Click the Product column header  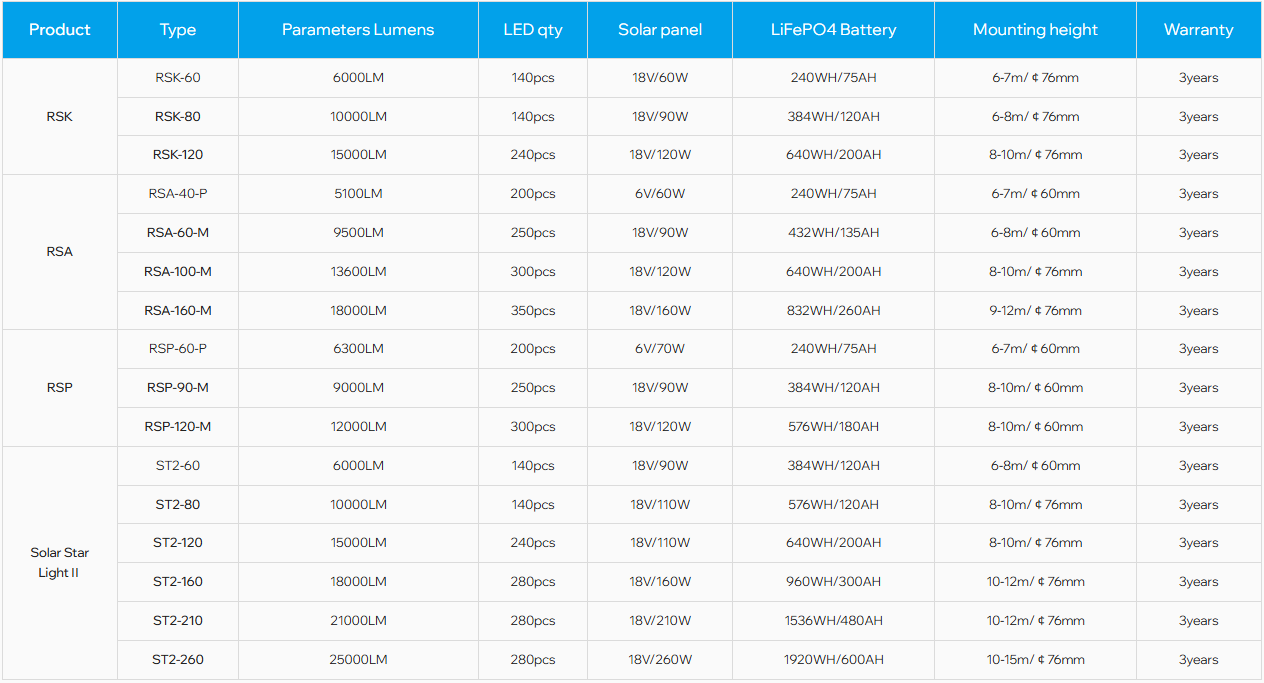coord(59,30)
